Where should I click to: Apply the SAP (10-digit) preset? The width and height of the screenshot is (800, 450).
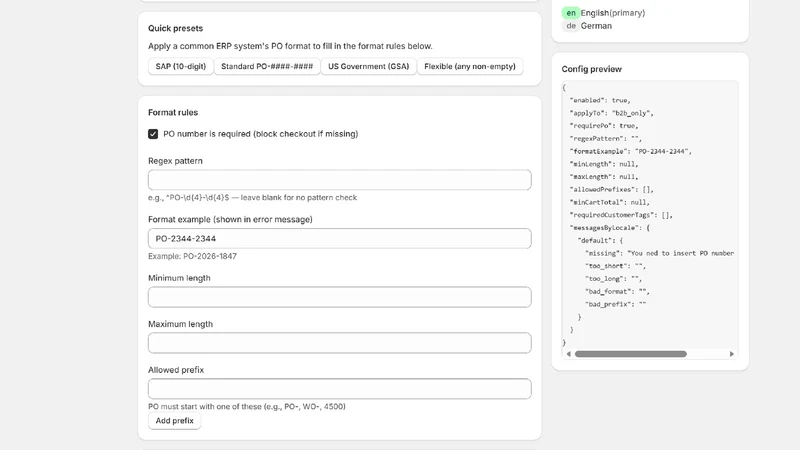point(181,66)
